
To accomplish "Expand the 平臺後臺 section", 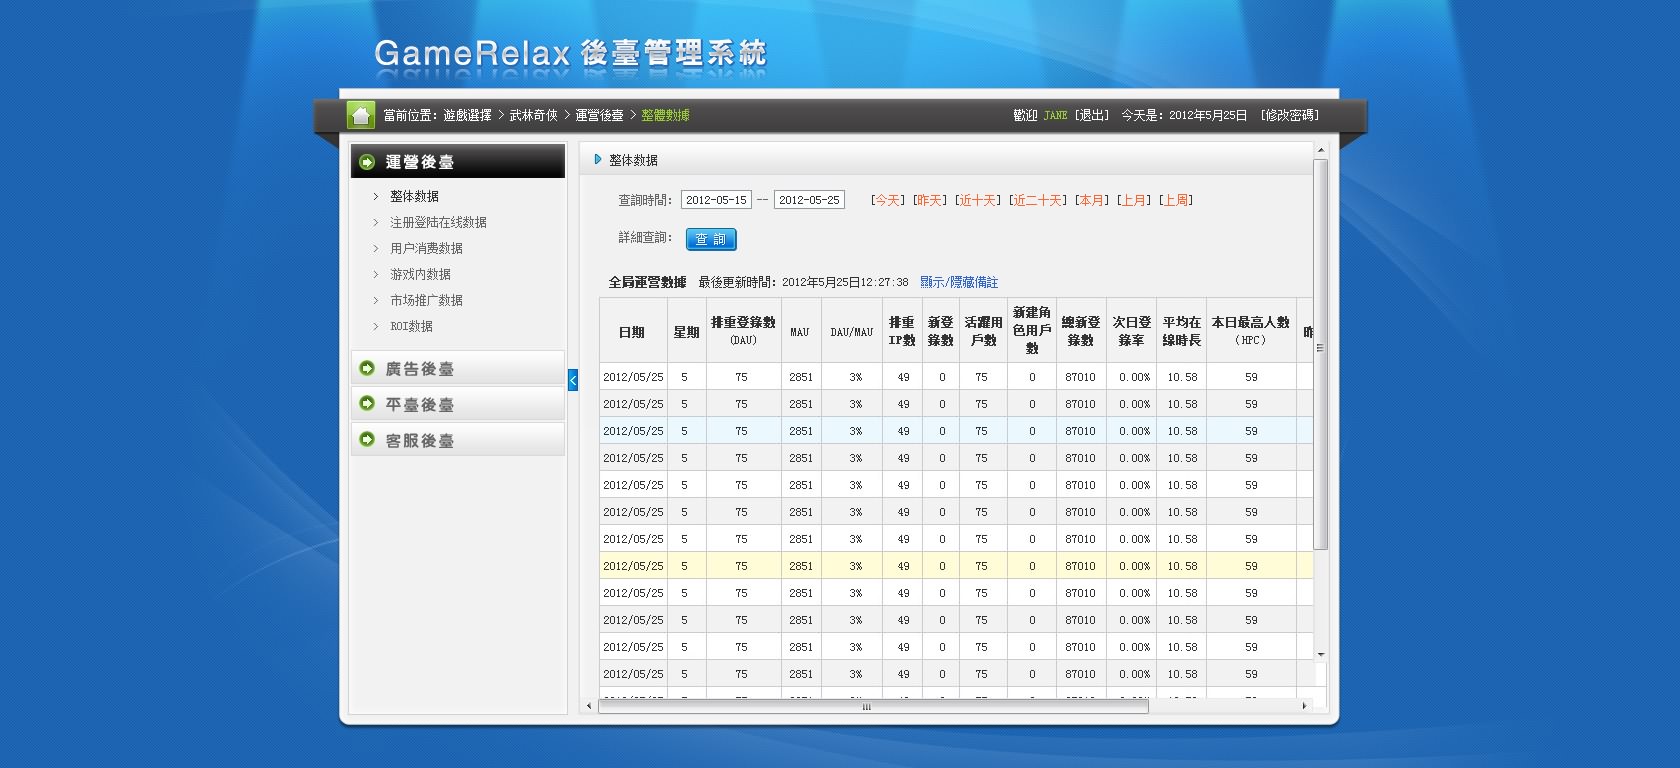I will (458, 404).
